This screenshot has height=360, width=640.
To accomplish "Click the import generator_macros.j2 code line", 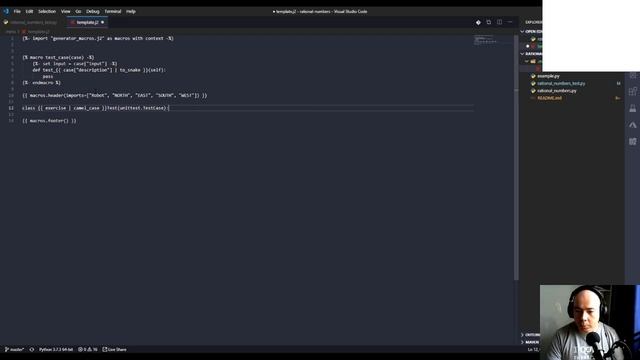I will (x=98, y=38).
